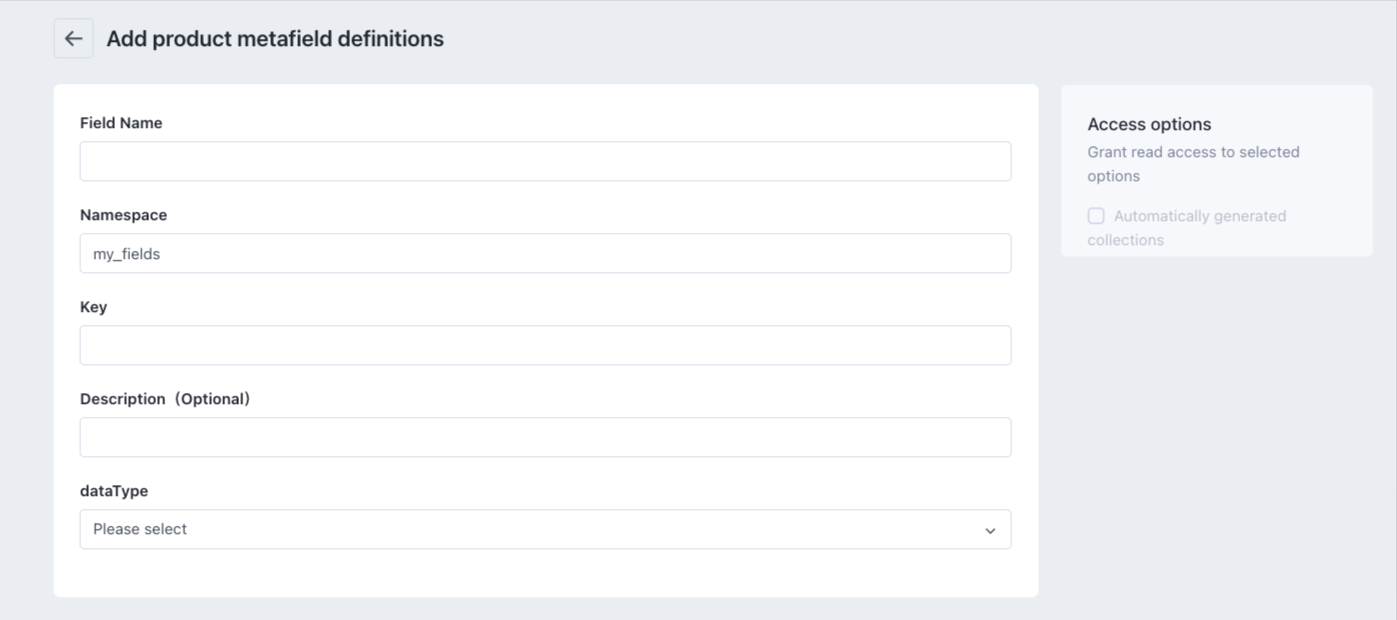The width and height of the screenshot is (1397, 620).
Task: Select the Description (Optional) input box
Action: pos(545,437)
